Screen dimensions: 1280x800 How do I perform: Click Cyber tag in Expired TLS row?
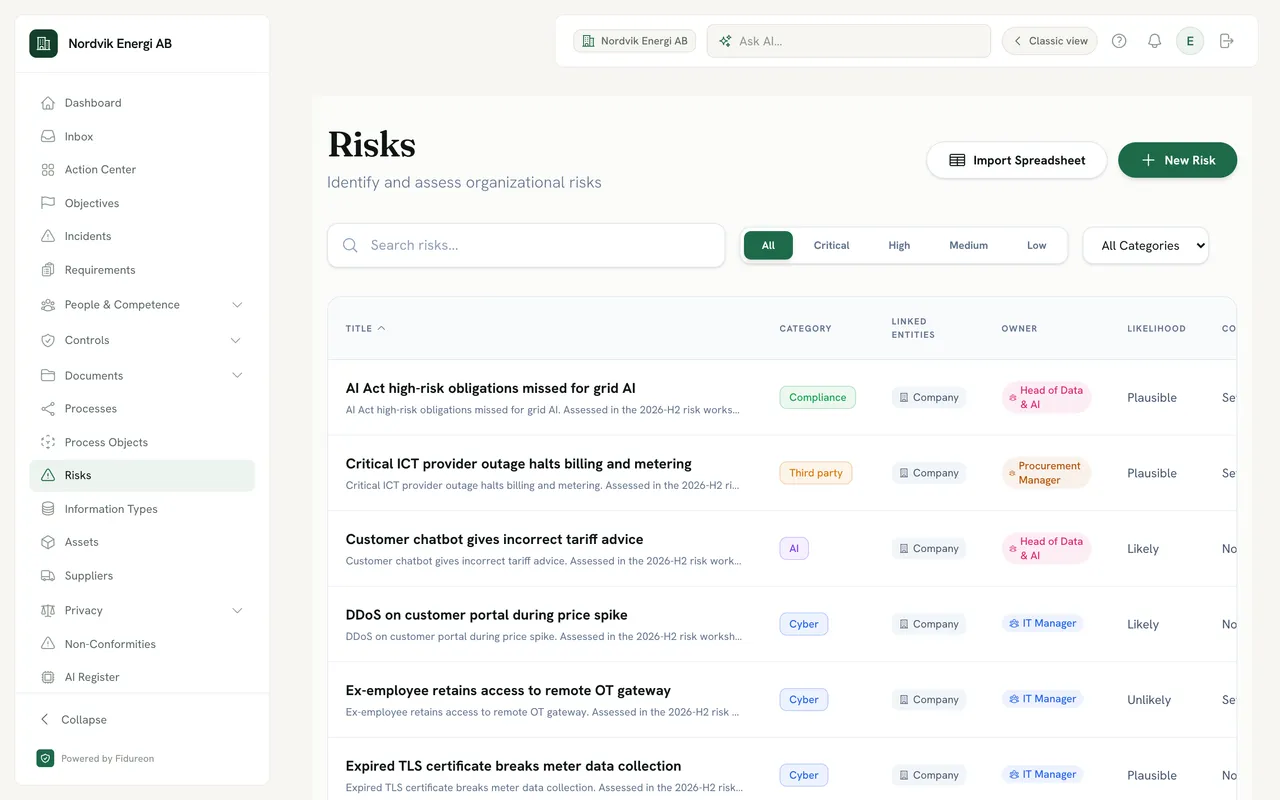point(804,775)
